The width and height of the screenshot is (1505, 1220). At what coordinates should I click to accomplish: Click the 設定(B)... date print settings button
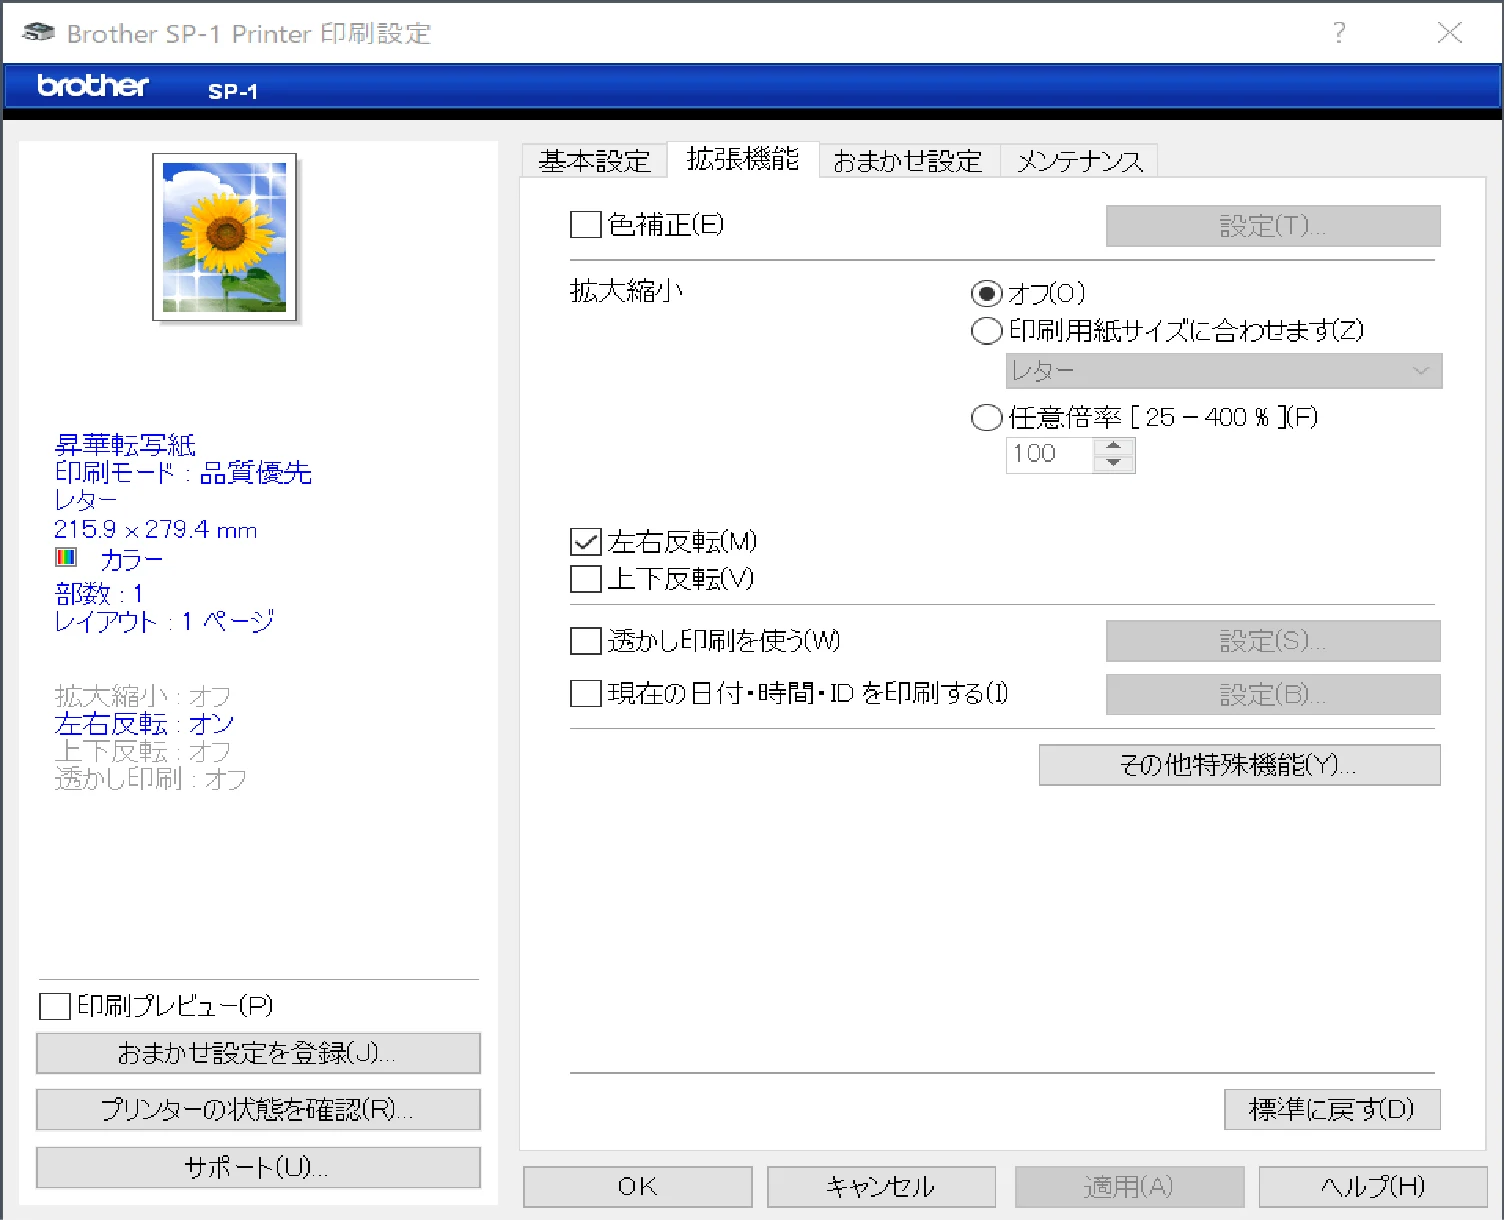(x=1273, y=694)
